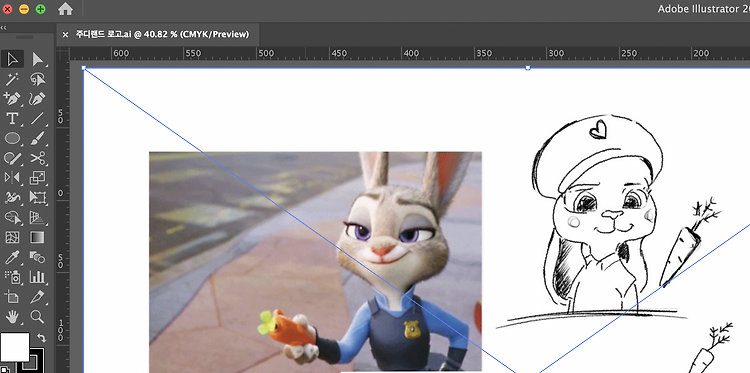Go to Illustrator Home screen icon
The height and width of the screenshot is (373, 750).
tap(65, 9)
